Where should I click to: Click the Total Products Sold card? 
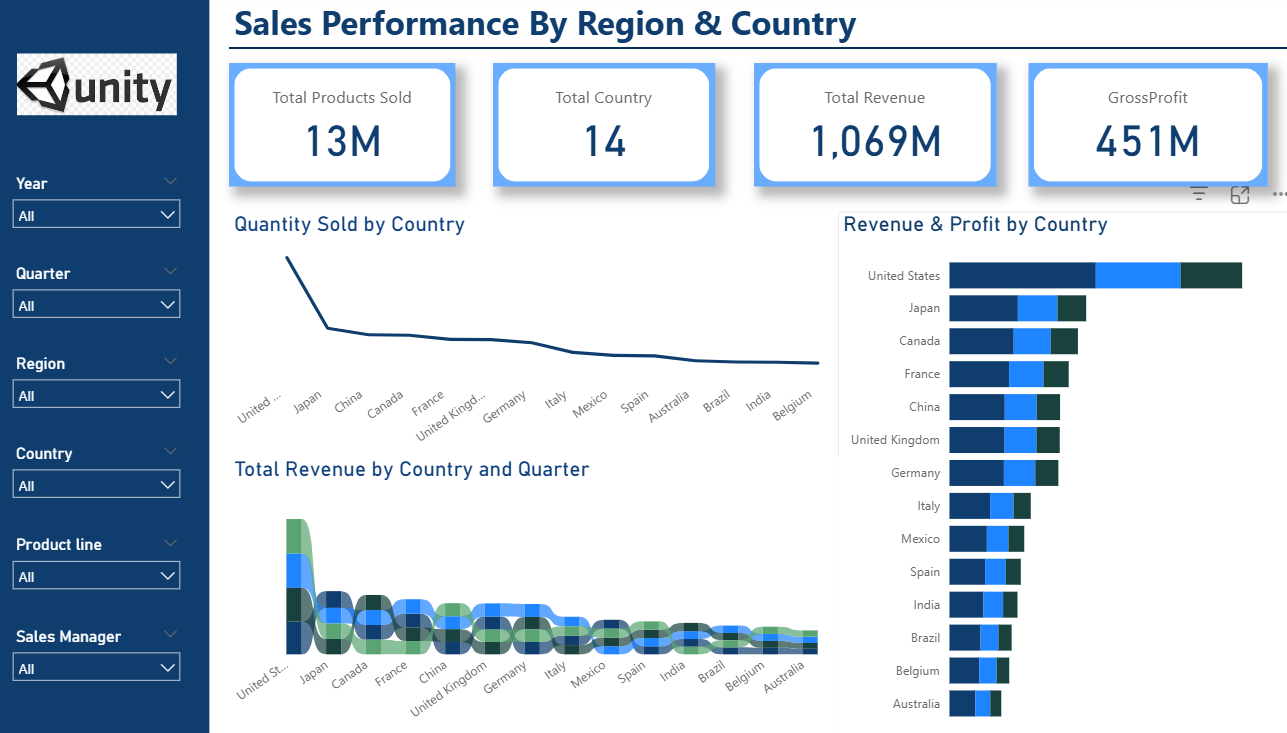coord(342,124)
